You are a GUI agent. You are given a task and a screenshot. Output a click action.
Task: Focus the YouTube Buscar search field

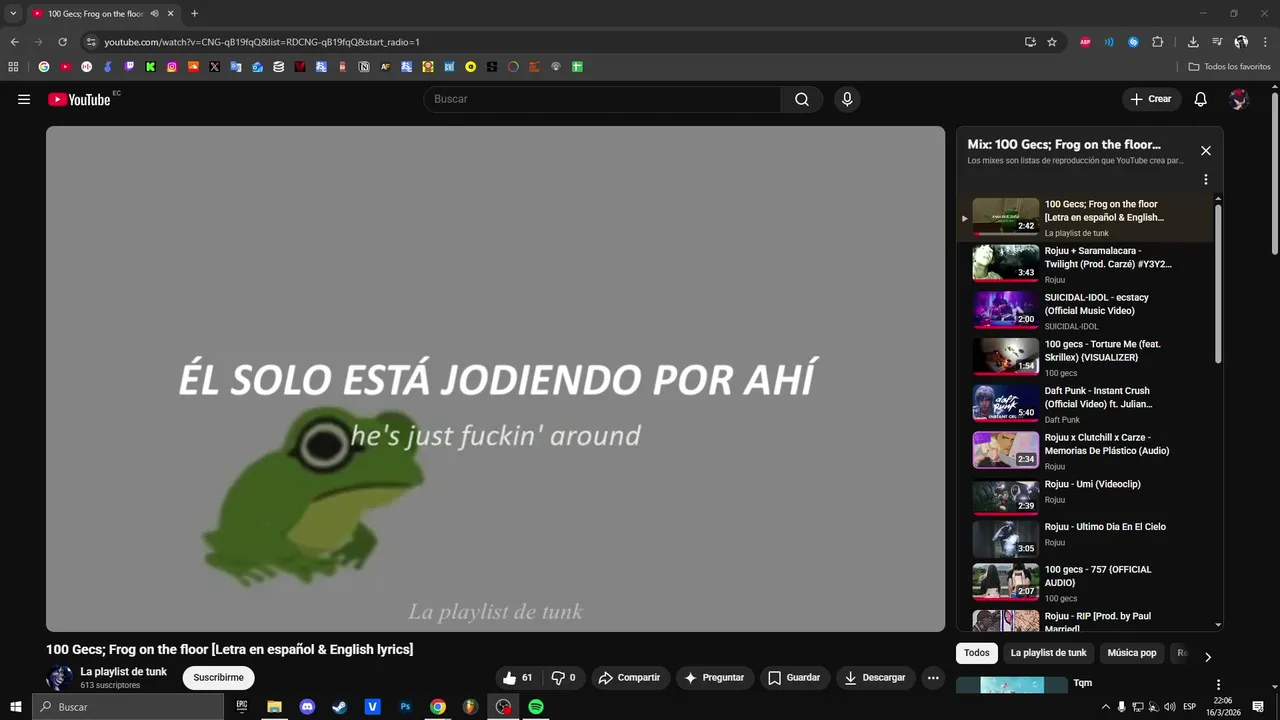tap(602, 99)
